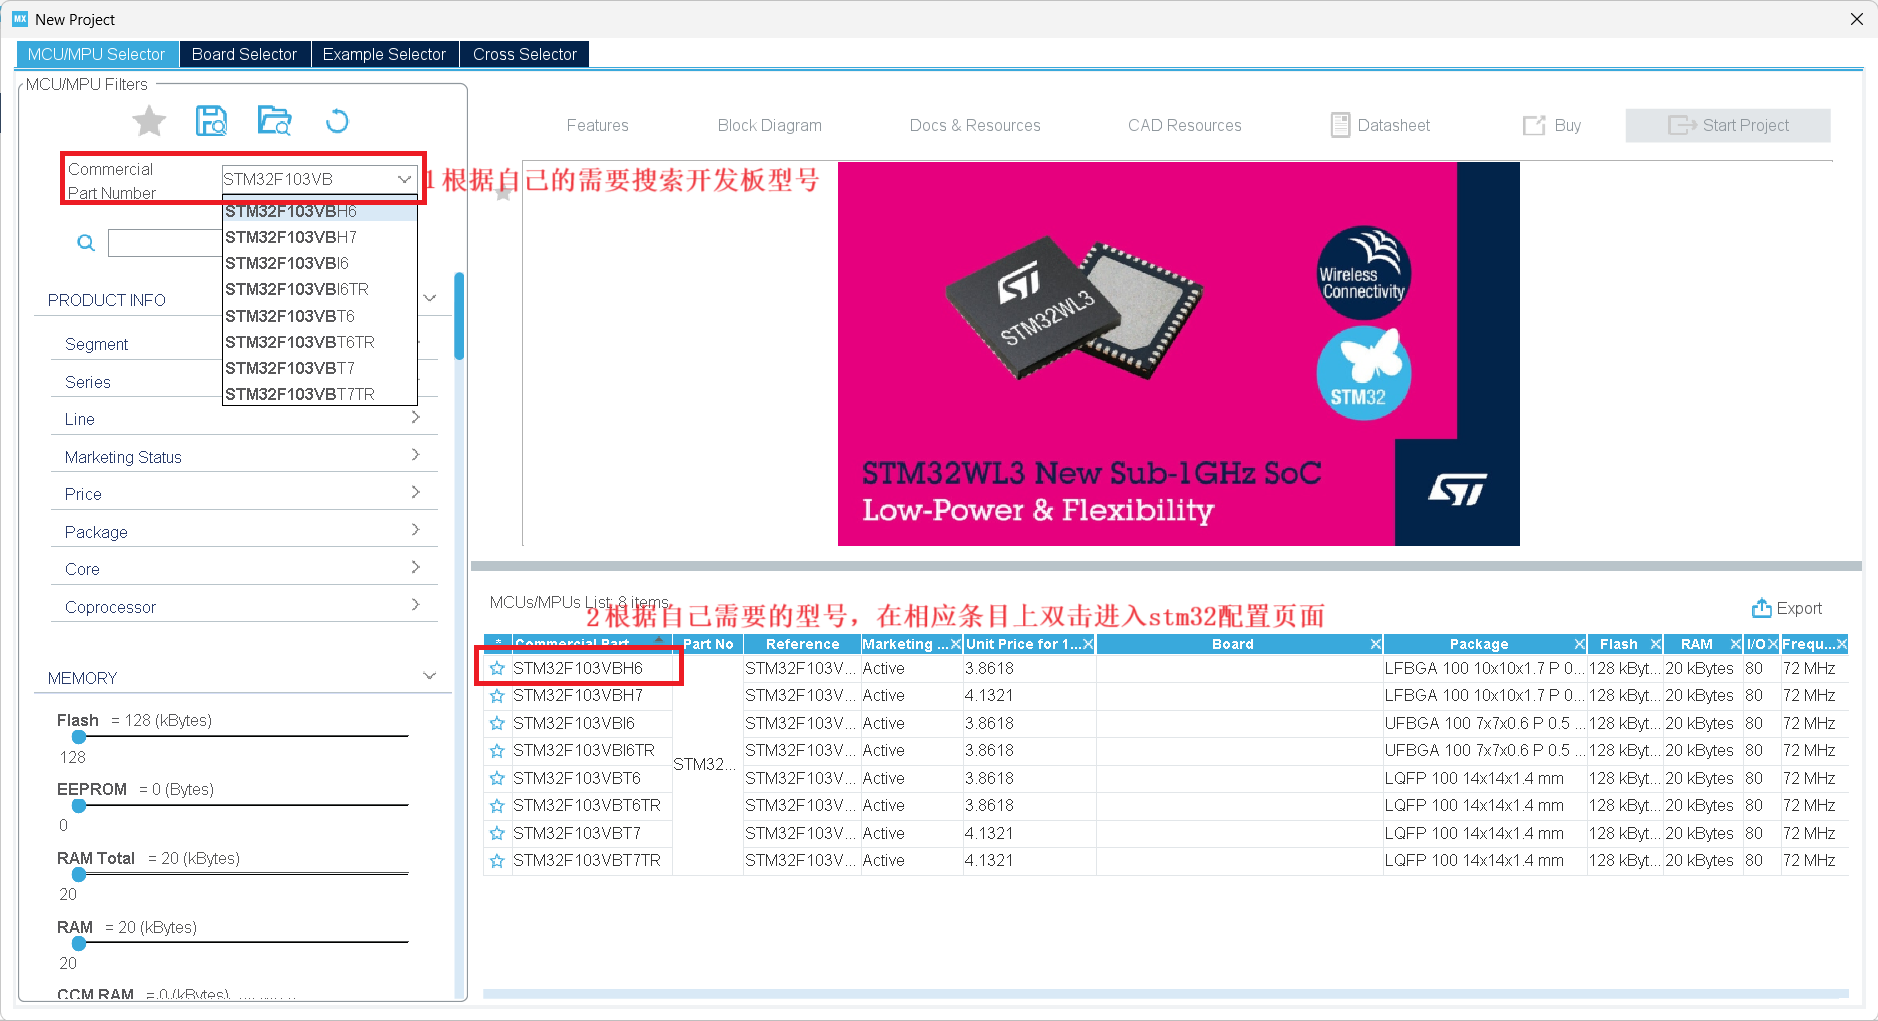This screenshot has height=1021, width=1878.
Task: Remove the Unit Price column with its X
Action: 1088,644
